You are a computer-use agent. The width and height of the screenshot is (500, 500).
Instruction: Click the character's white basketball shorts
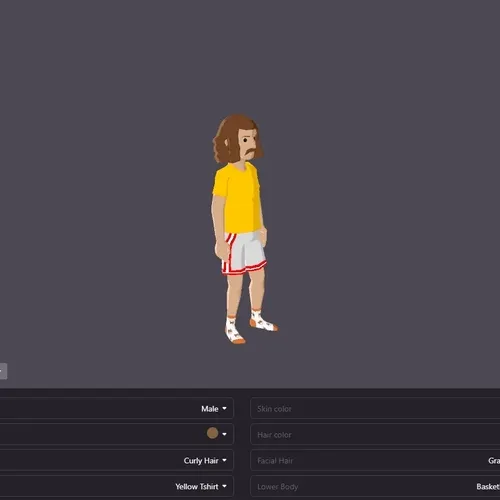[x=244, y=253]
